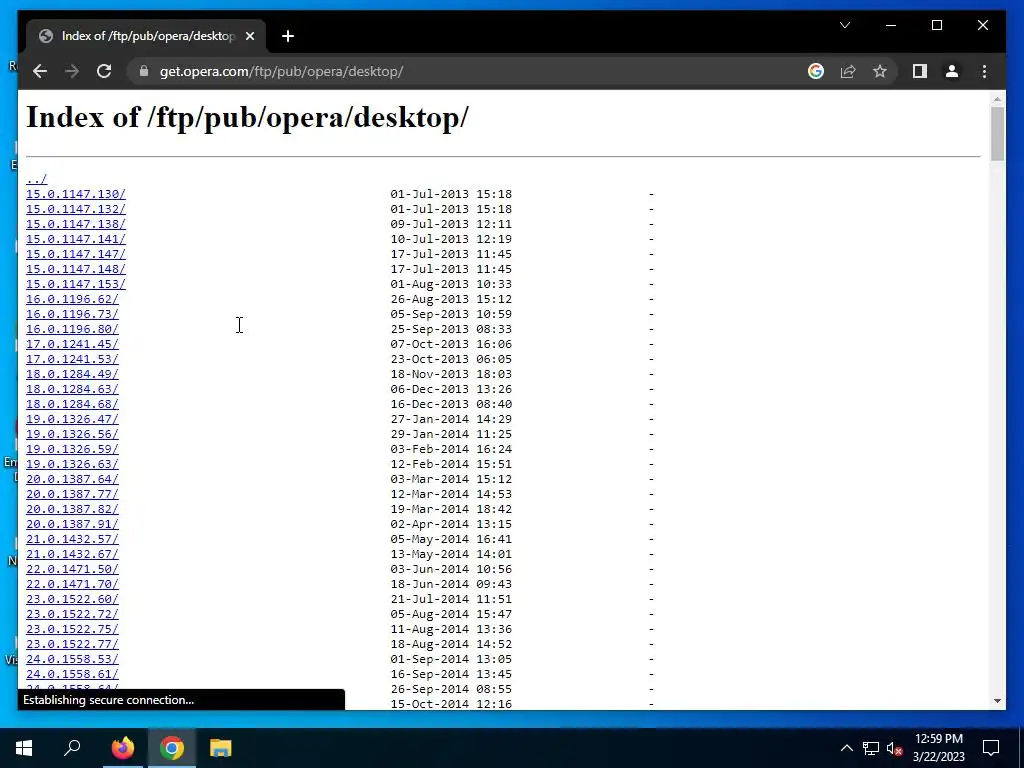Screen dimensions: 1024x768
Task: Open the 24.0.1558.53/ directory link
Action: point(72,660)
